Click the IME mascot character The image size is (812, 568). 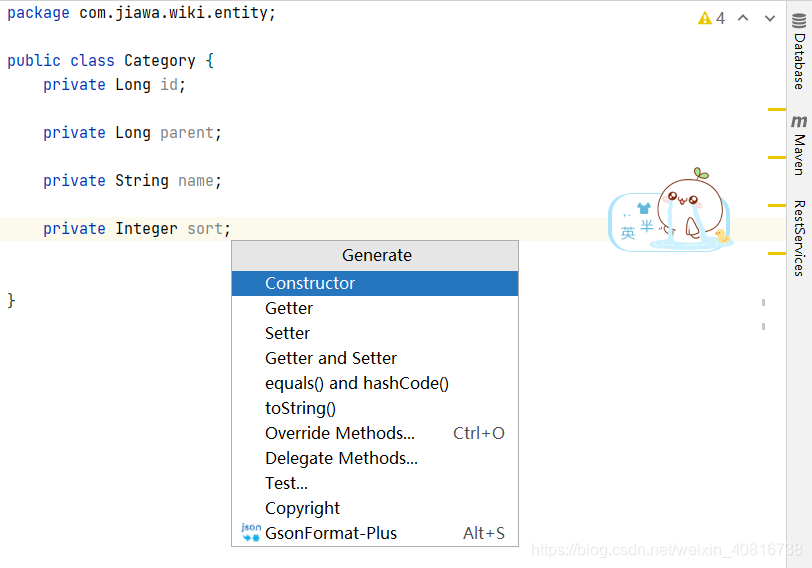pos(691,207)
